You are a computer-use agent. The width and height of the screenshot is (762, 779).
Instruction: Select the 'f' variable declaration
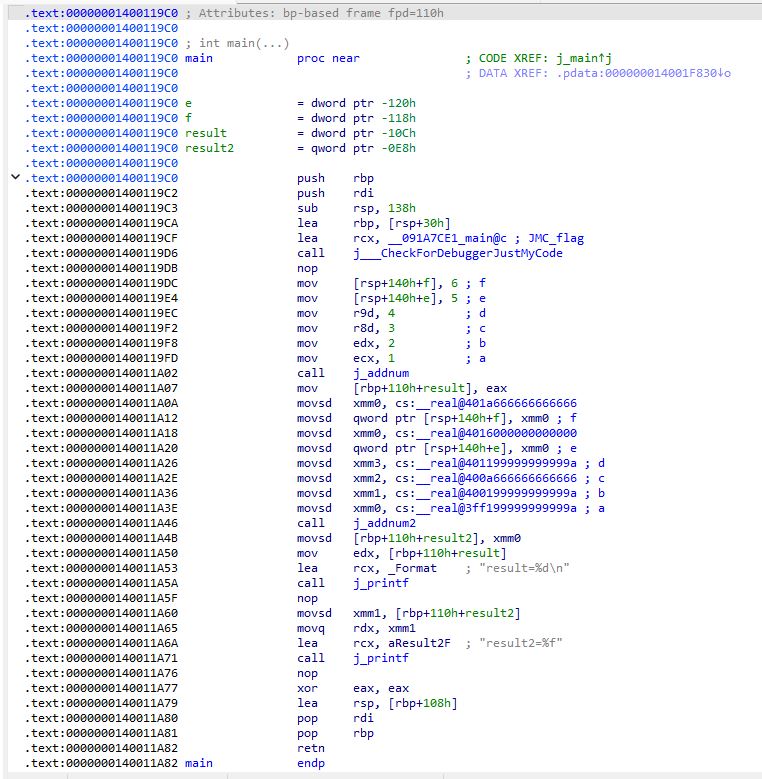(188, 118)
